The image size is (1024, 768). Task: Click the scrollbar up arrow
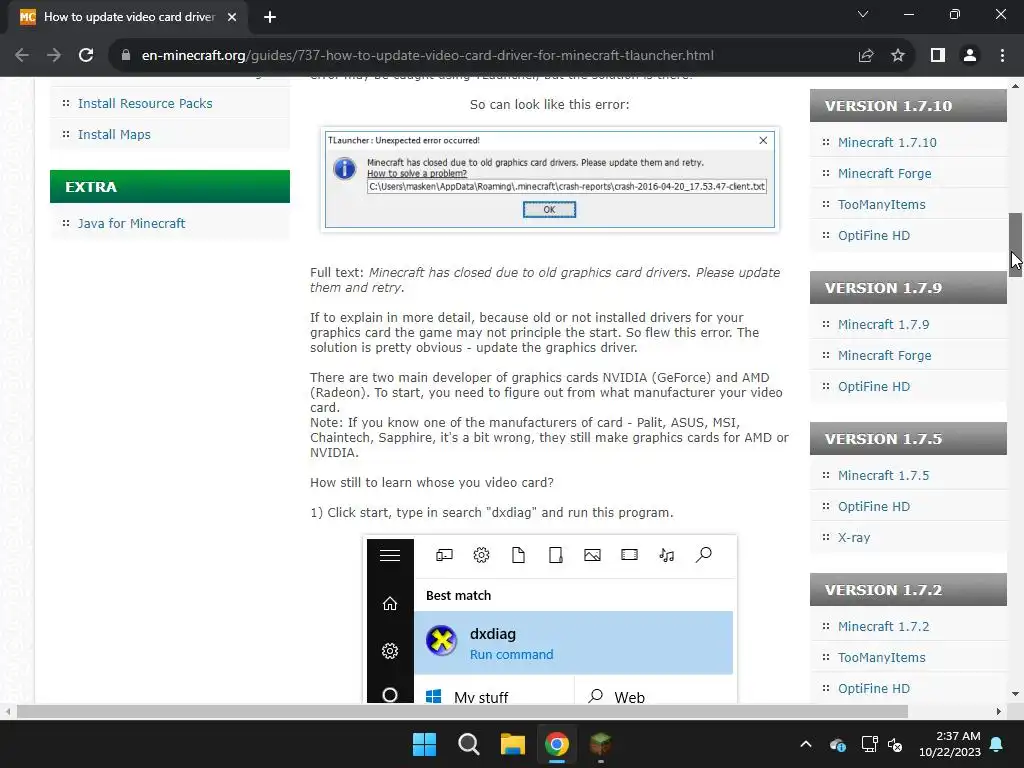pyautogui.click(x=1016, y=86)
